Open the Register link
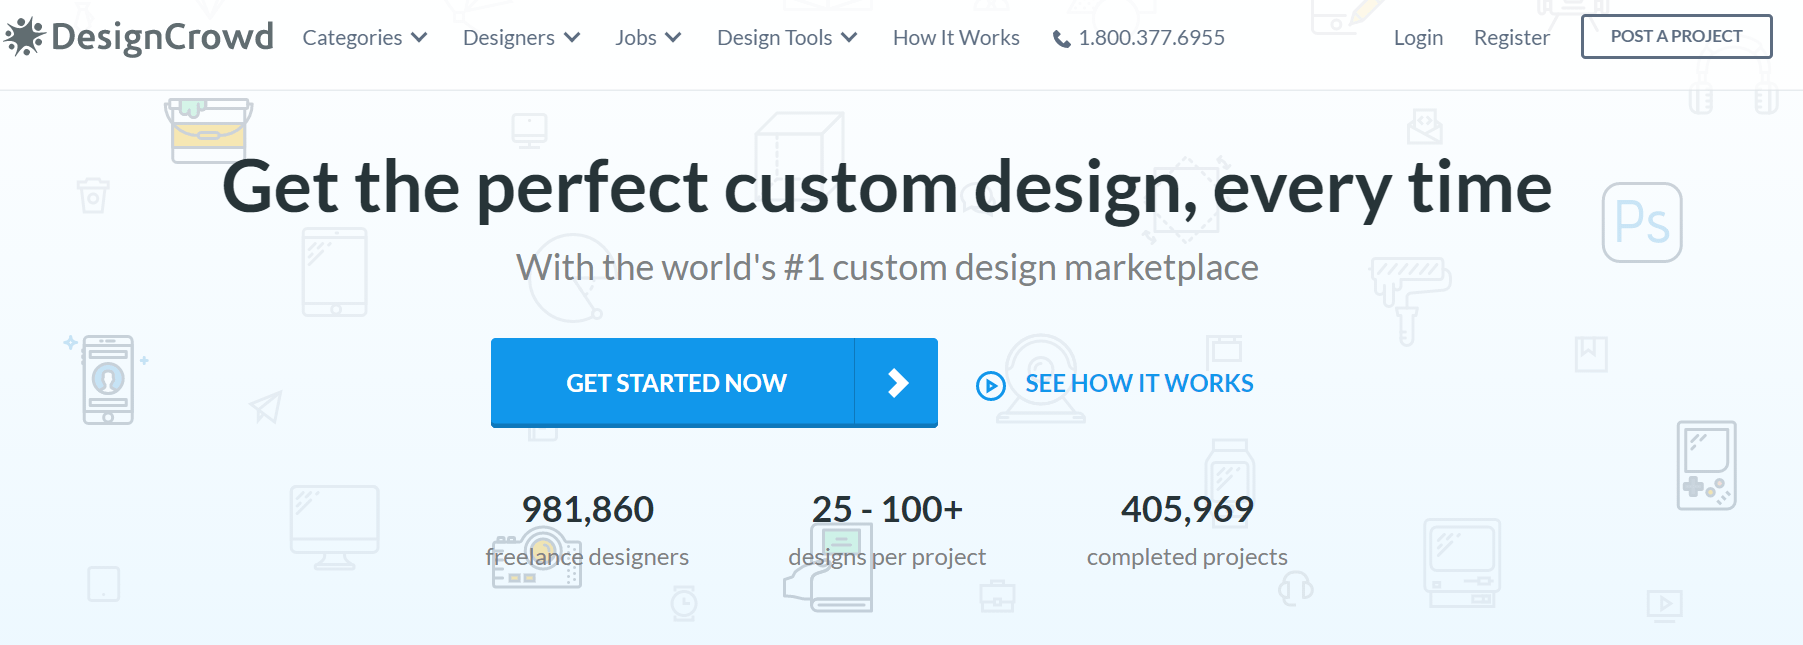 pos(1511,38)
